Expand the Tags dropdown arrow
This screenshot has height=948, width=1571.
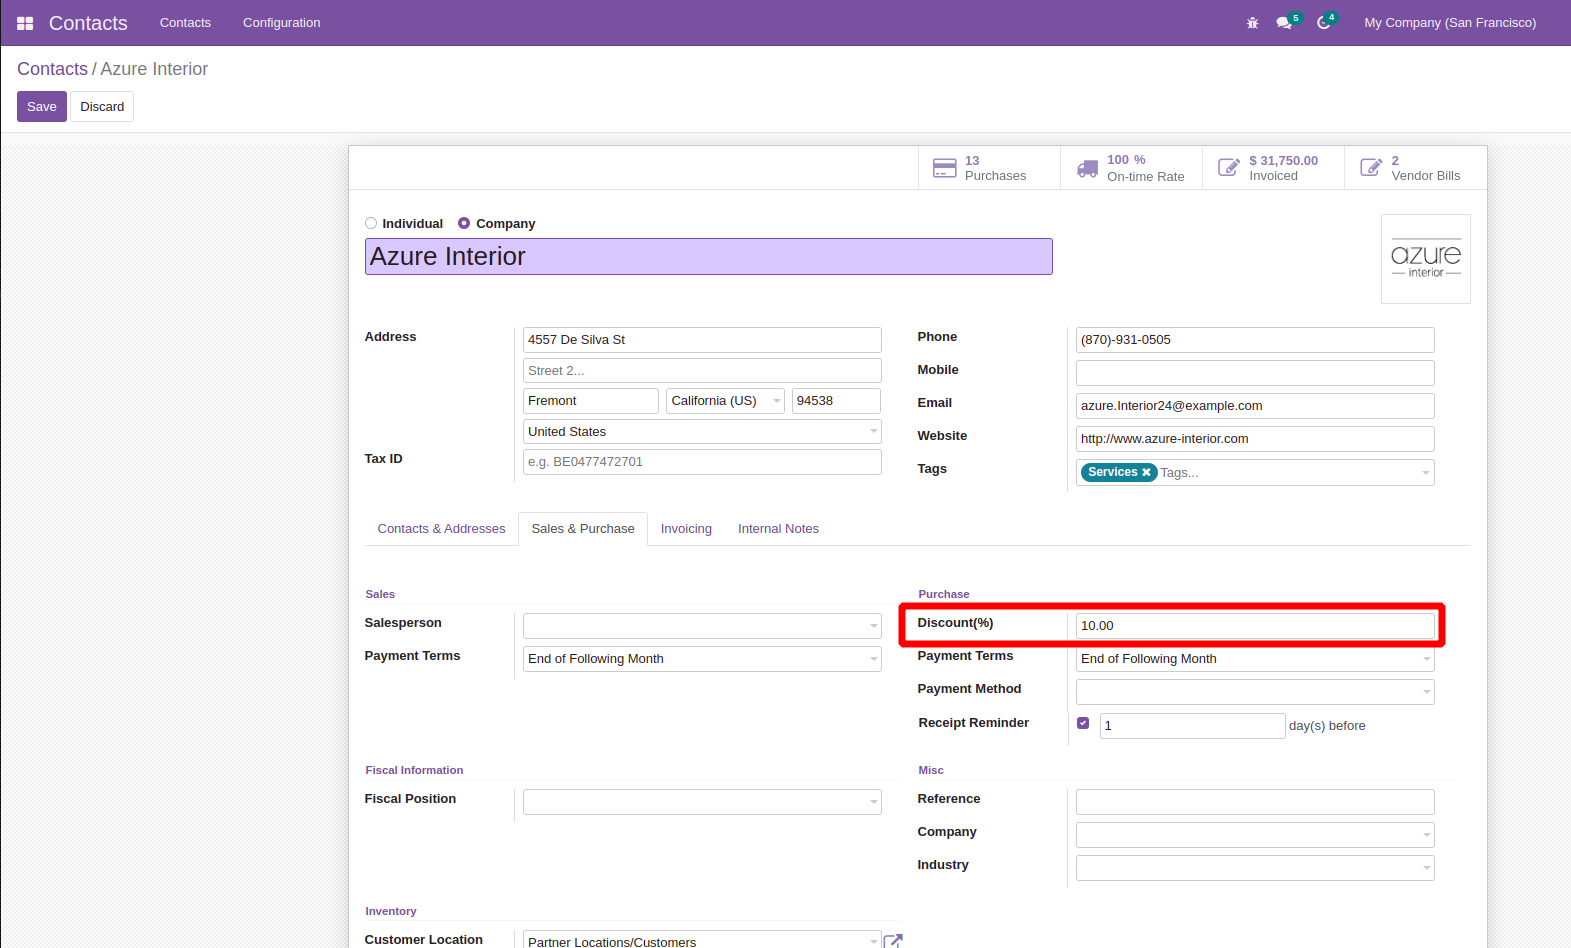tap(1425, 473)
